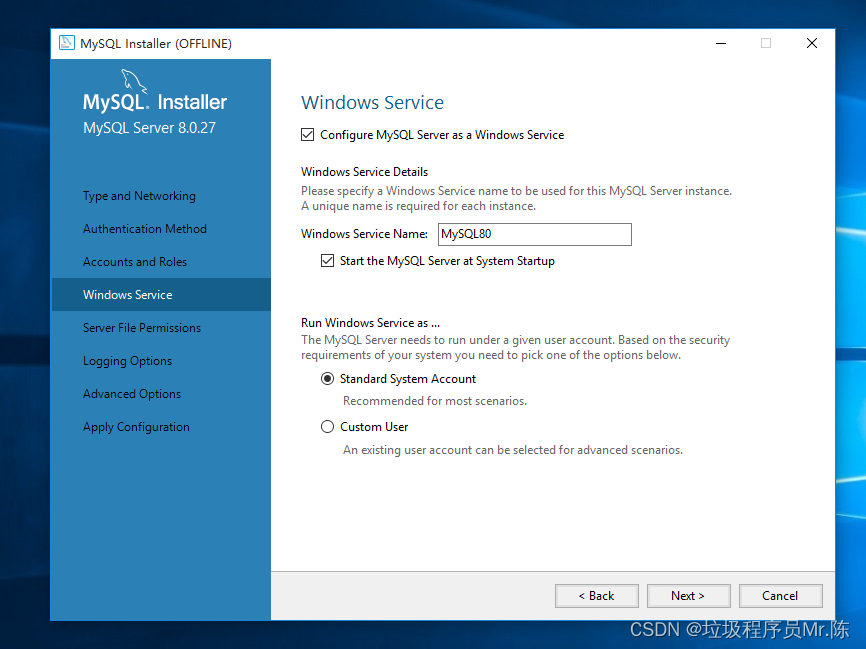Click the Run Windows Service as label

(x=370, y=323)
